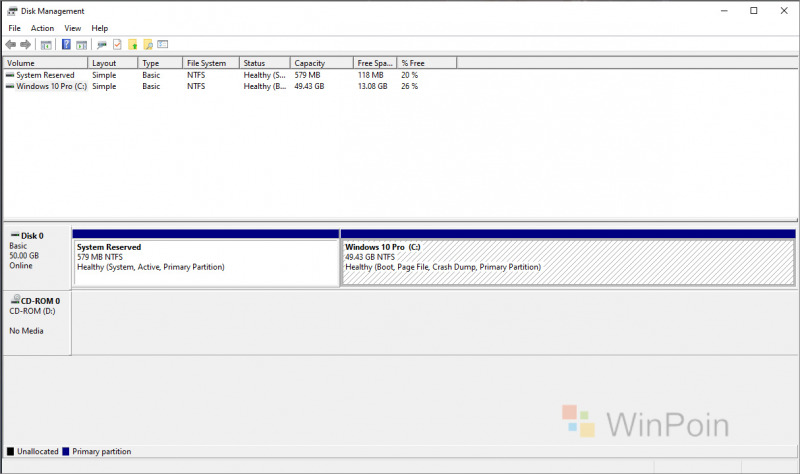Click the 49.43 GB capacity cell

click(309, 86)
